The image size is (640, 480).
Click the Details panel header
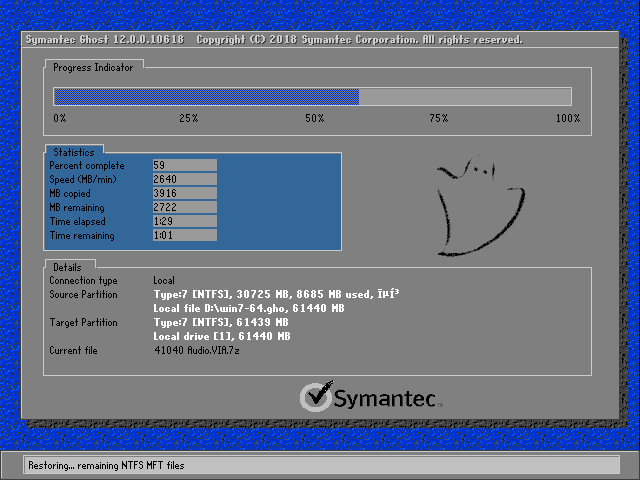pos(67,267)
